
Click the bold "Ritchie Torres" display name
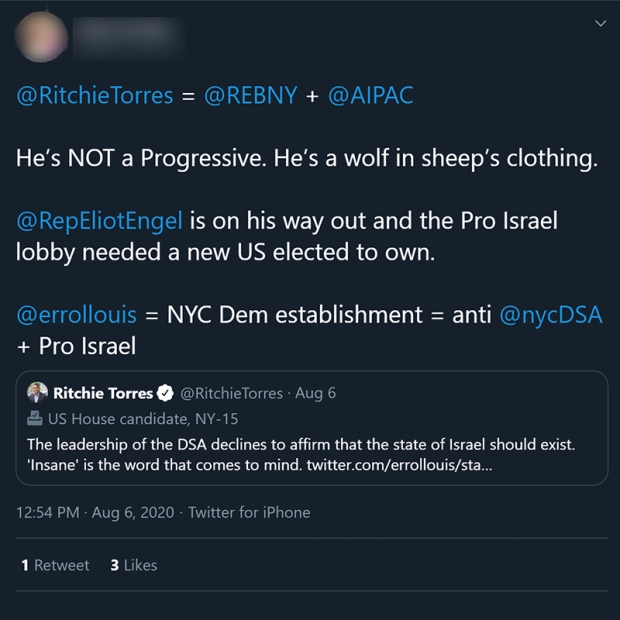click(103, 393)
